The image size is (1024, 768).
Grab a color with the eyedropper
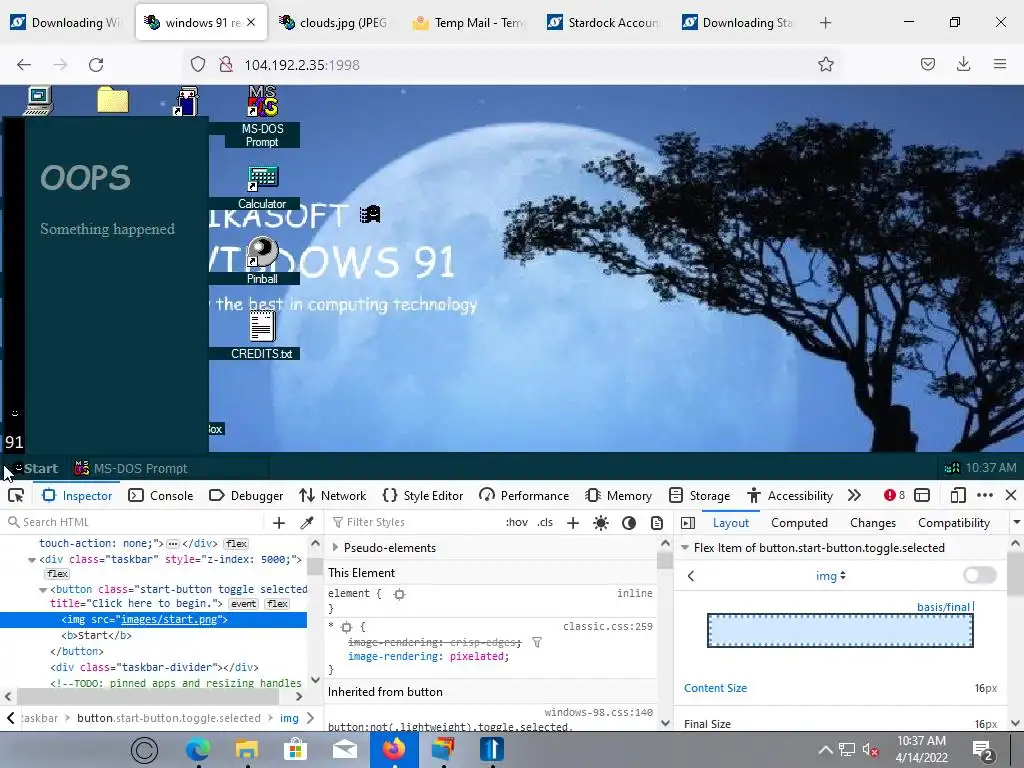tap(306, 522)
